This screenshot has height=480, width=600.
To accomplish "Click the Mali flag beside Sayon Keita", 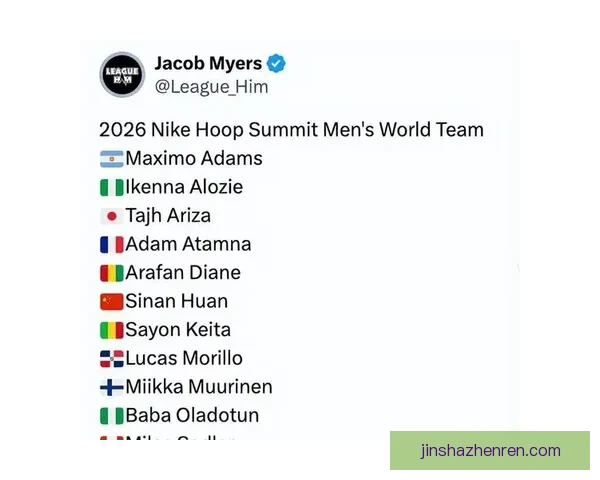I will click(111, 330).
